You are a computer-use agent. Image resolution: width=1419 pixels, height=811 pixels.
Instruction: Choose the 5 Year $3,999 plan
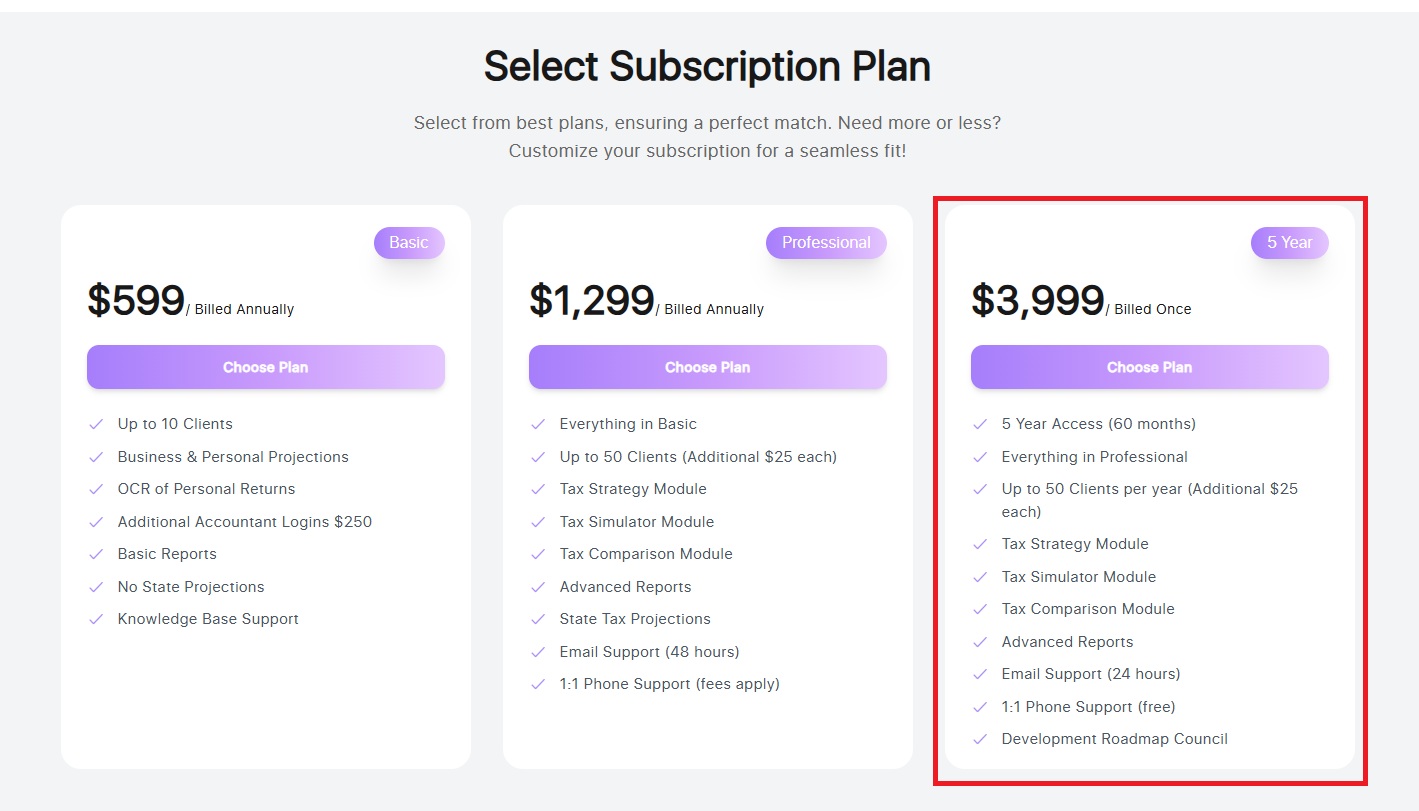pos(1149,367)
